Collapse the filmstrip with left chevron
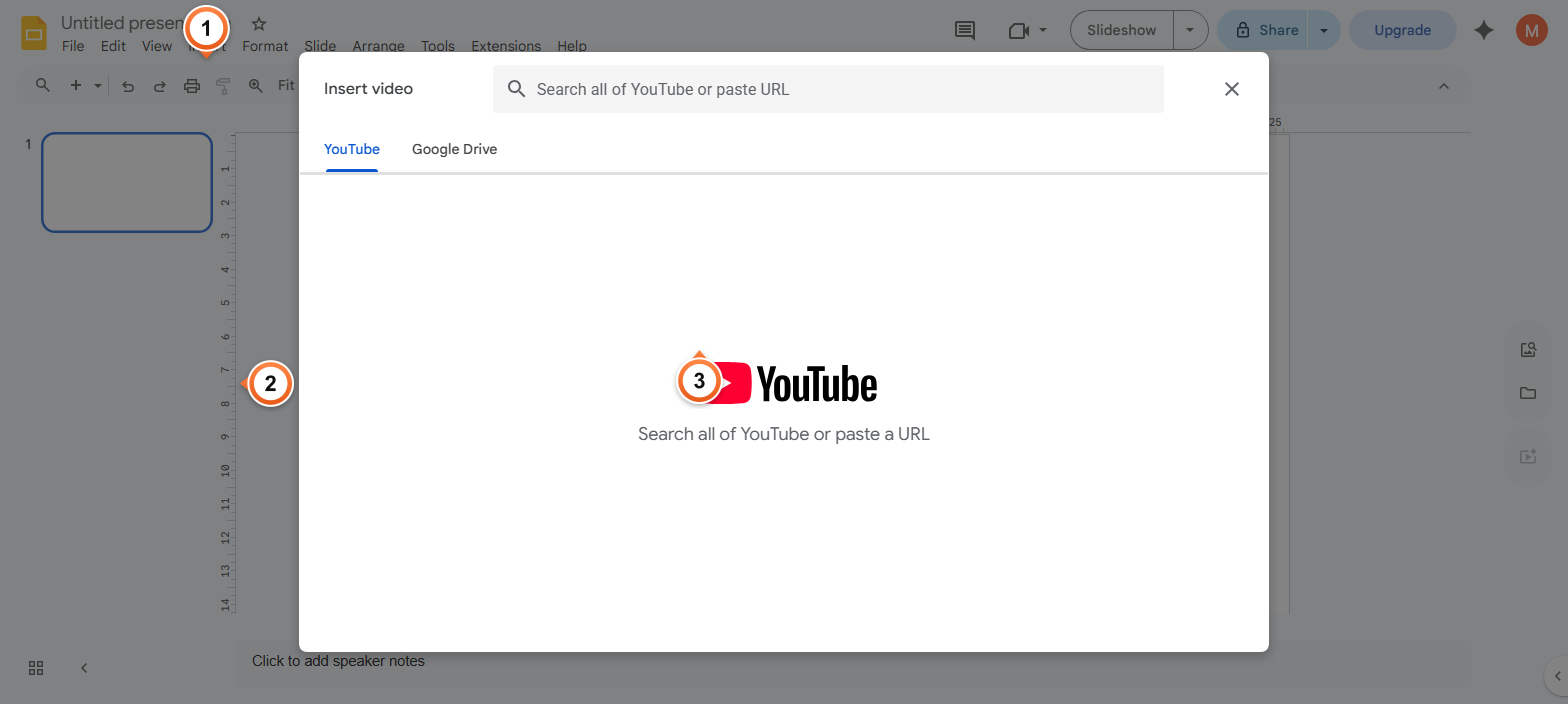1568x704 pixels. click(84, 667)
